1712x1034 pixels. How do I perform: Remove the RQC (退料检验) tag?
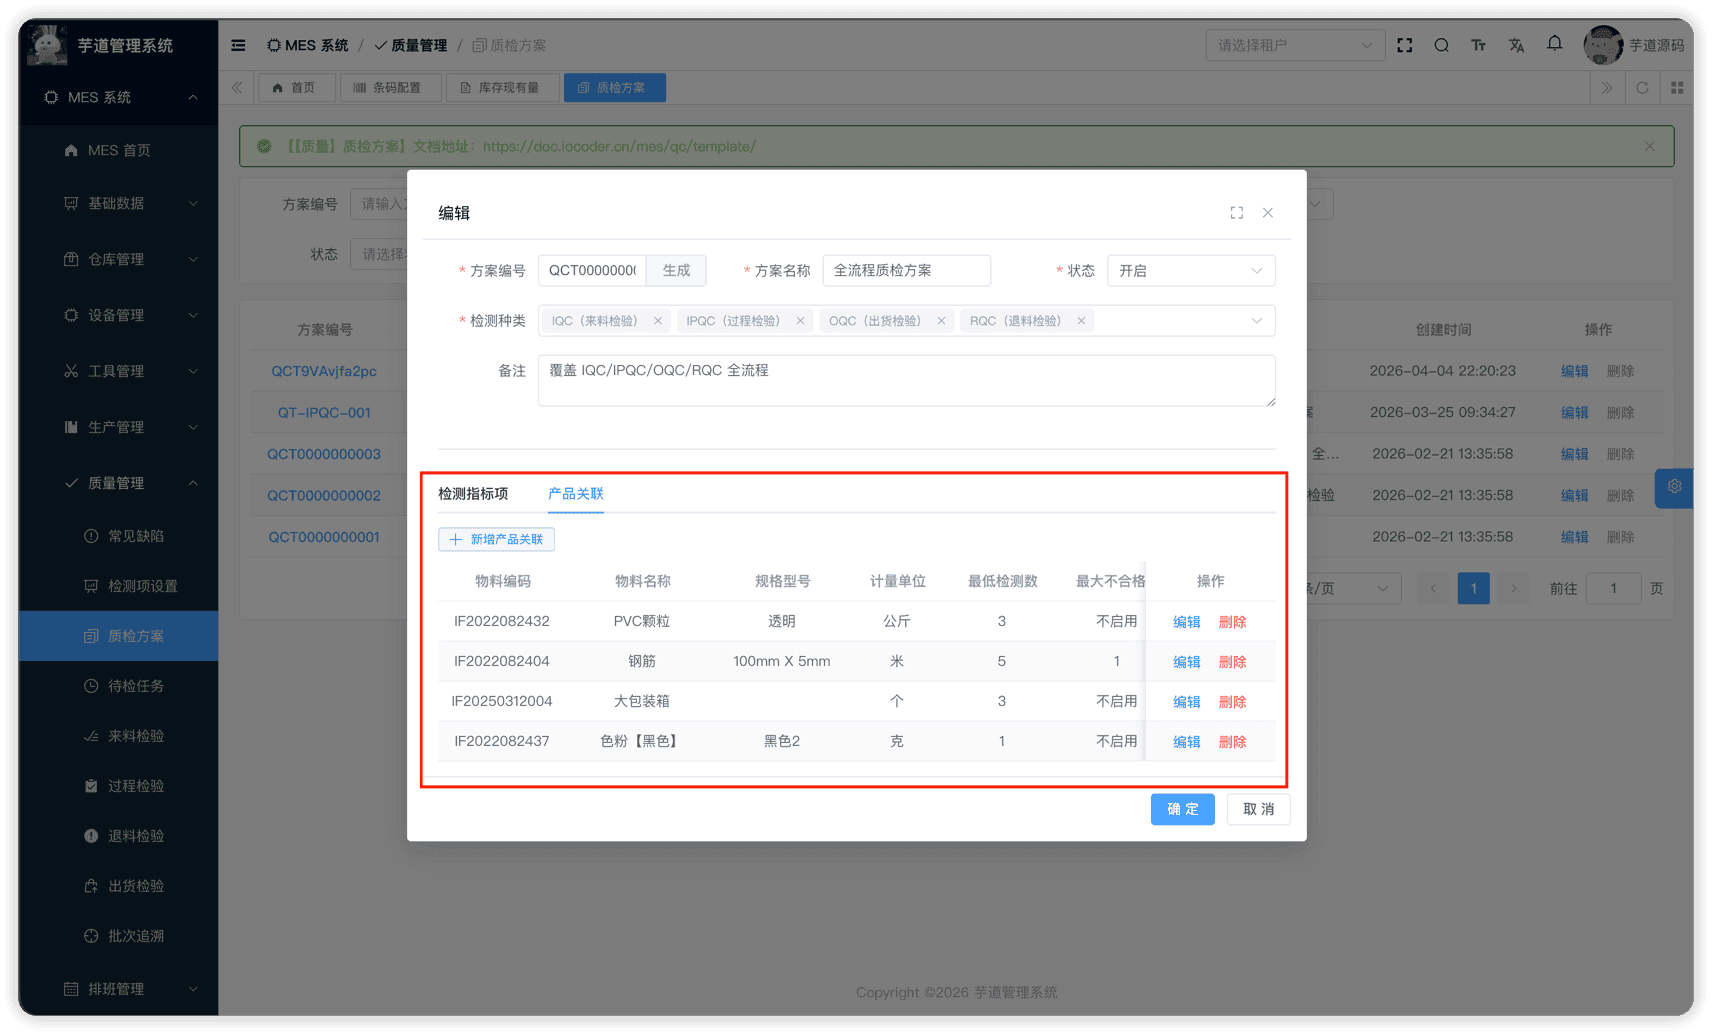[x=1081, y=321]
